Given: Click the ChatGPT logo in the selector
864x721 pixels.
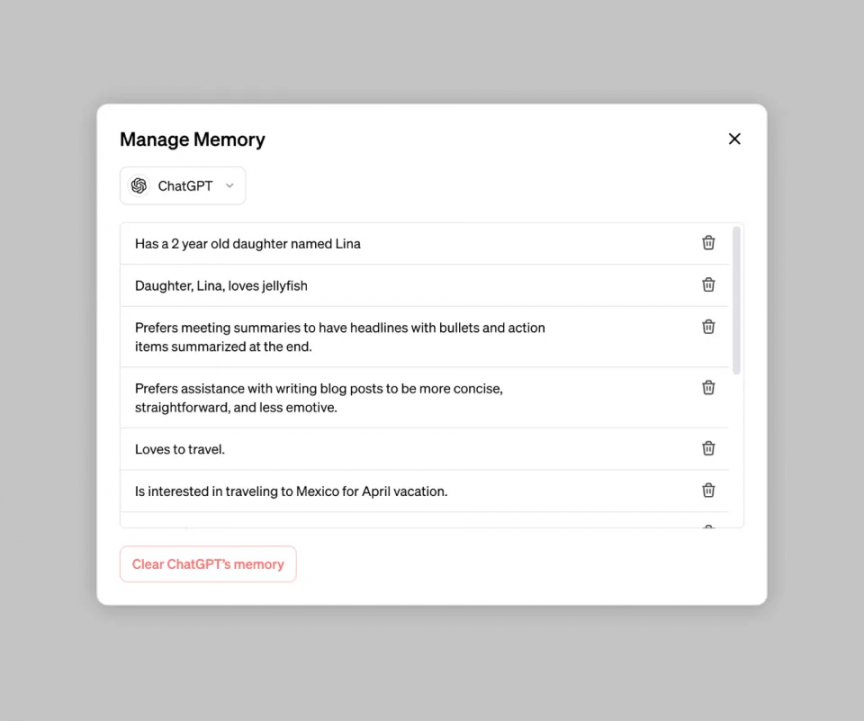Looking at the screenshot, I should point(139,186).
